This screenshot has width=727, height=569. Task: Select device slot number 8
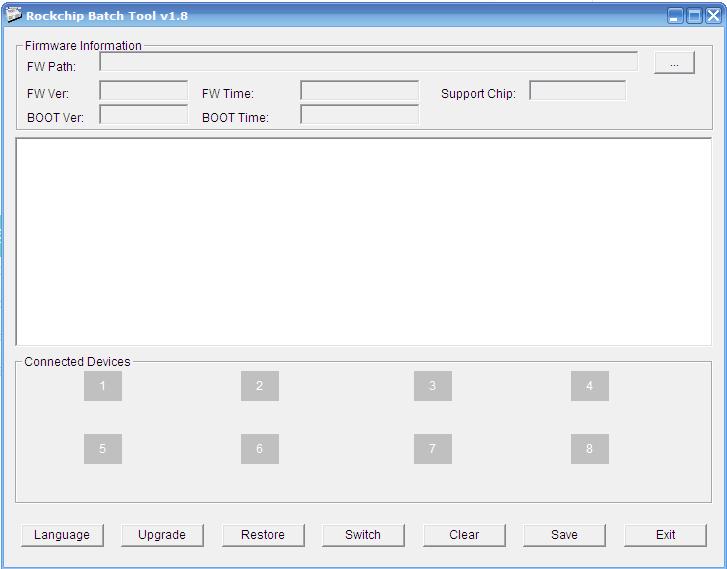pos(589,449)
